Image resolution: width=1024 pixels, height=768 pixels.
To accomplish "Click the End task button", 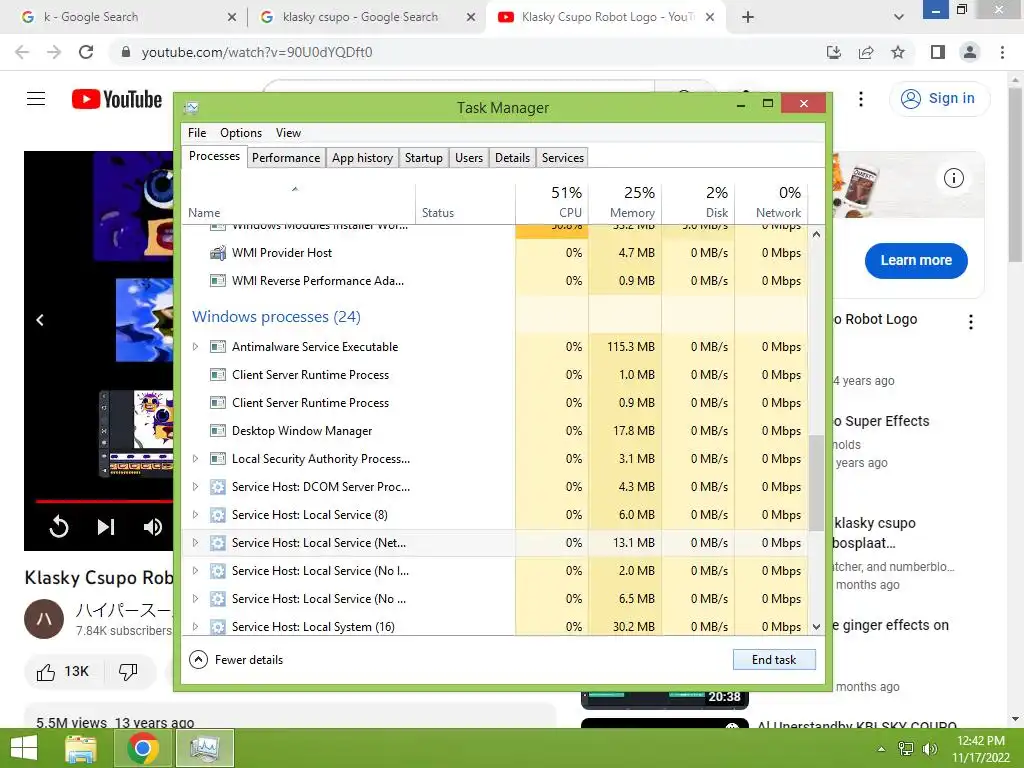I will coord(774,660).
